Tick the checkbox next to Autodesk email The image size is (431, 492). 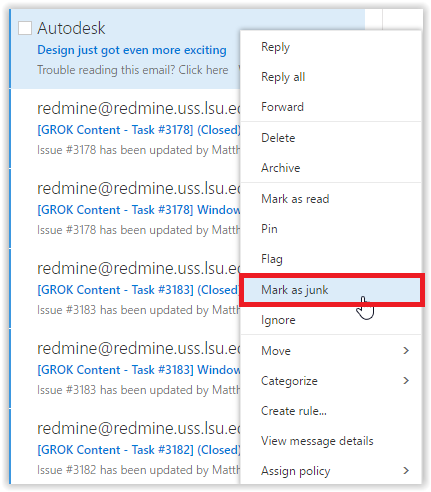click(25, 28)
